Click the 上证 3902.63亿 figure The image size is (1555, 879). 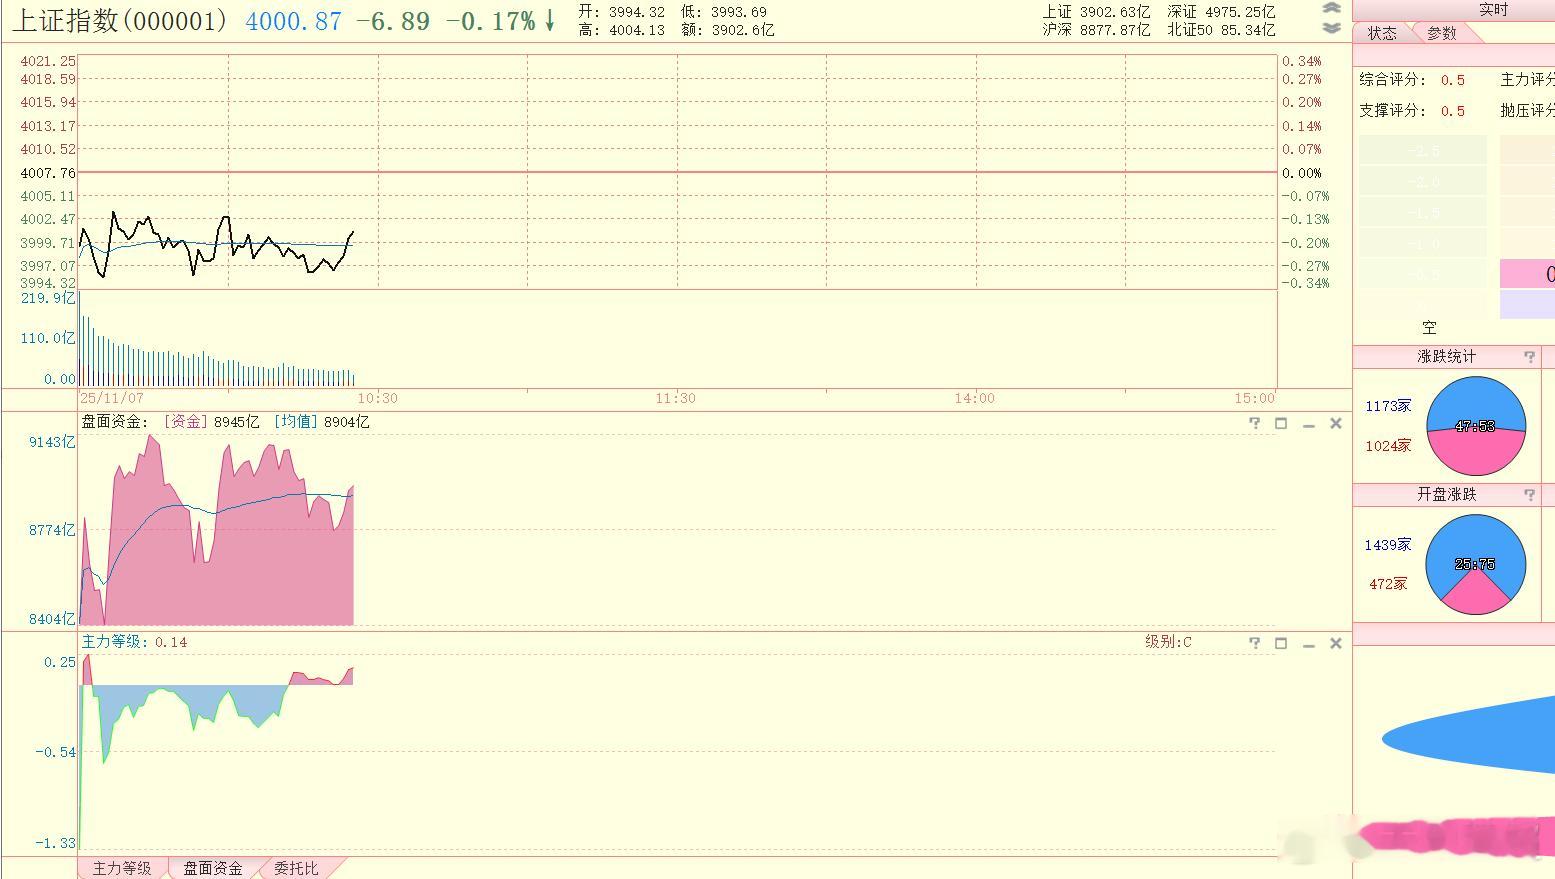click(1096, 12)
